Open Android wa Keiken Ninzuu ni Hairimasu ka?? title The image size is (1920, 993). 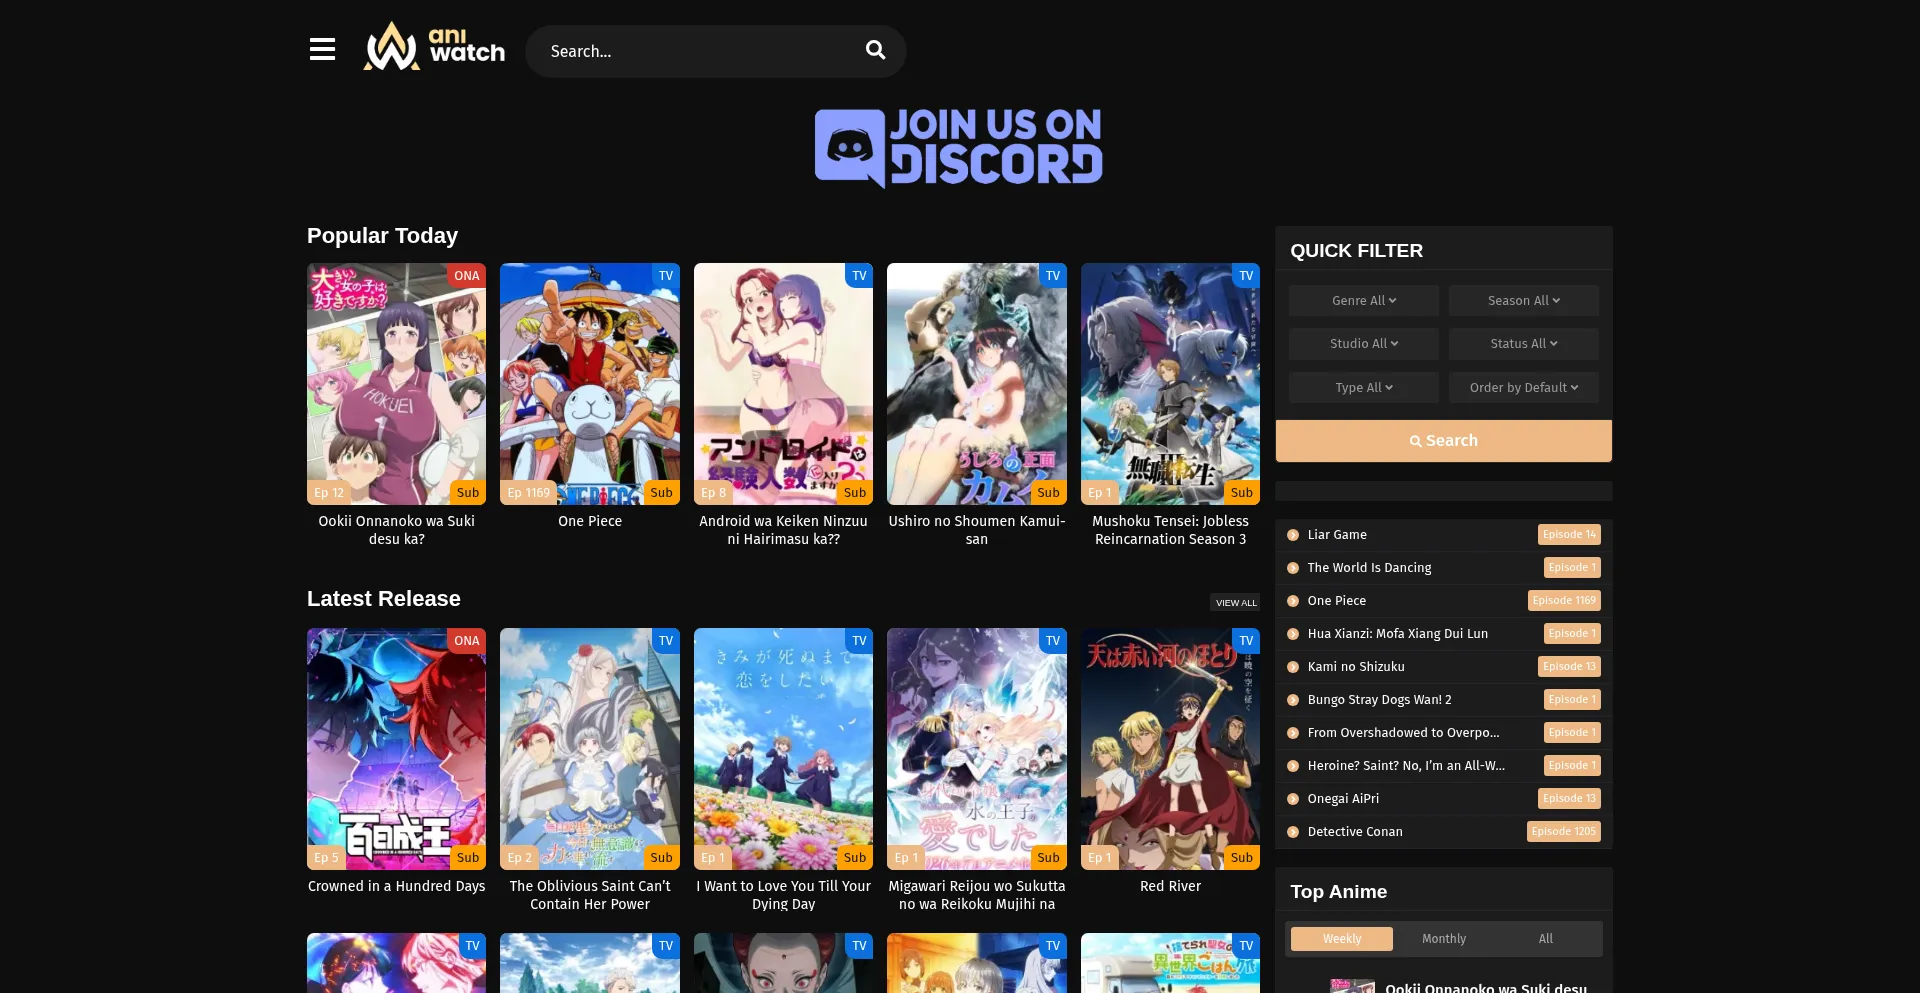[x=783, y=530]
